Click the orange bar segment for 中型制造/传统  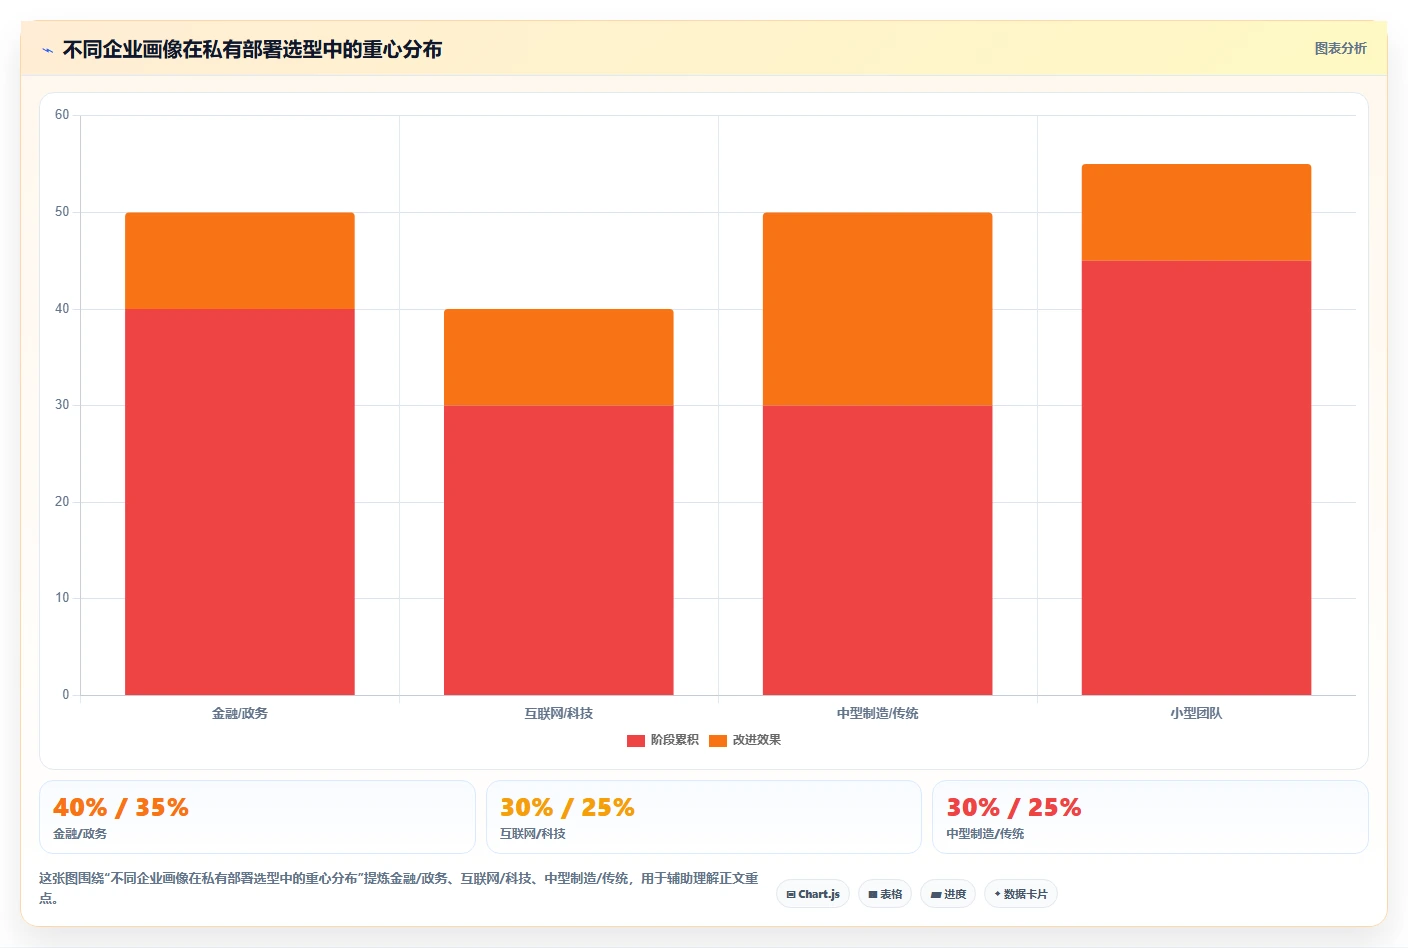coord(878,309)
